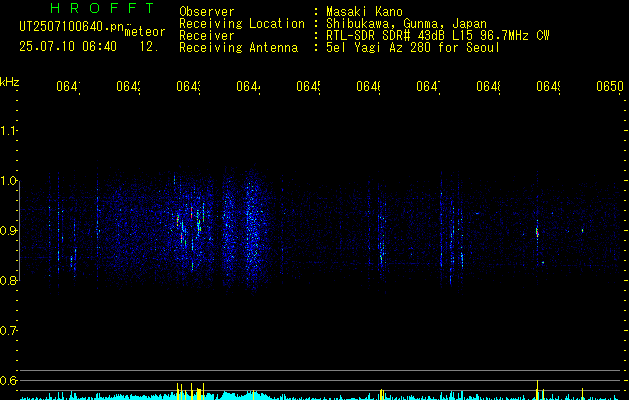Screen dimensions: 629x400
Task: Click the kHz axis unit label
Action: coord(10,82)
